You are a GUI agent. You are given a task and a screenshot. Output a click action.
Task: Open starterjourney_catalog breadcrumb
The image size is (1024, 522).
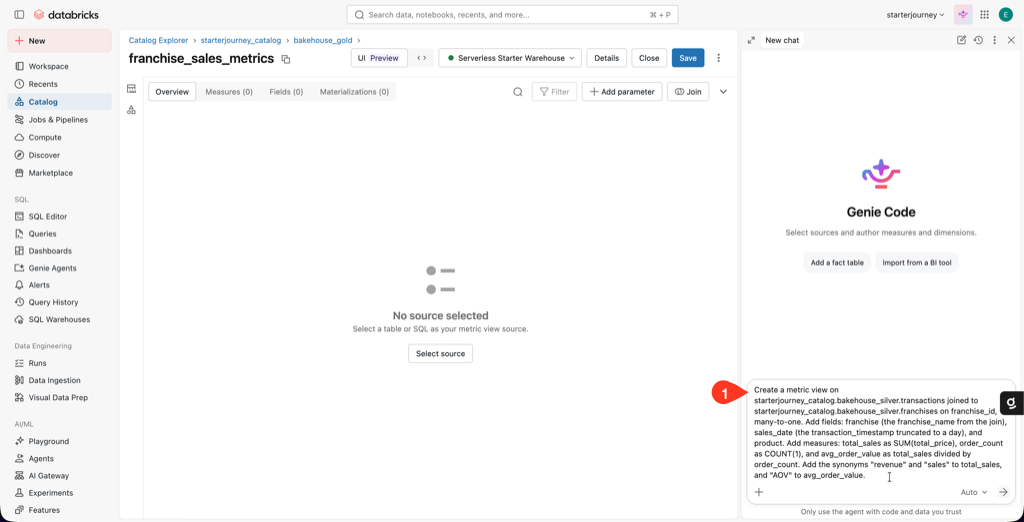coord(240,41)
